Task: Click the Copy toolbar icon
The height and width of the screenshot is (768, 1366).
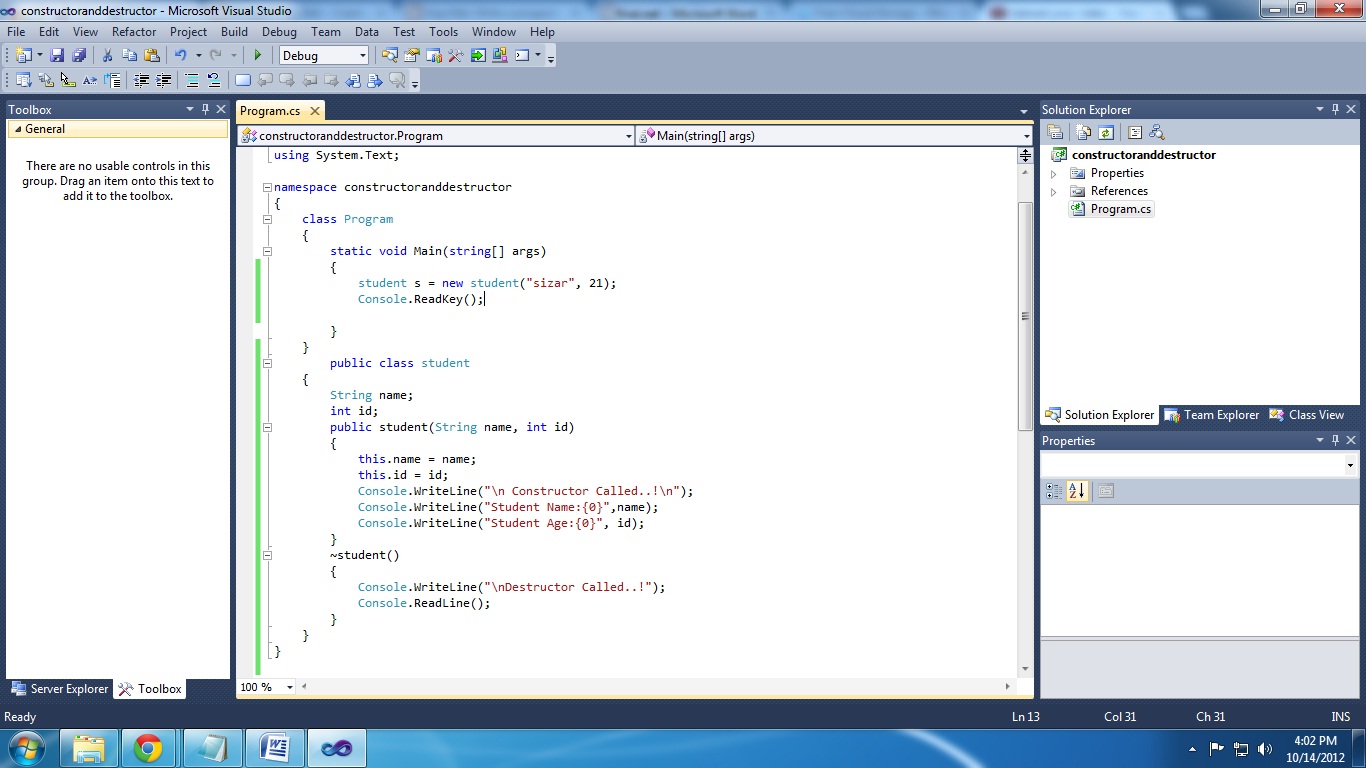Action: [x=129, y=55]
